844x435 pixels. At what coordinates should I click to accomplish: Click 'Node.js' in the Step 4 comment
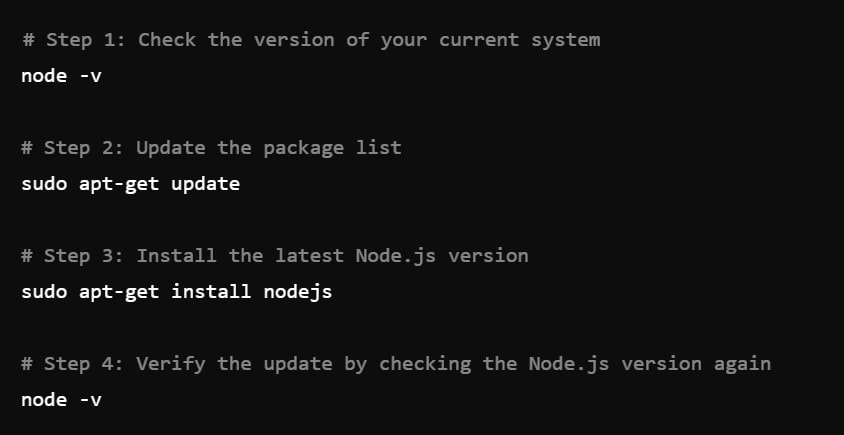(569, 364)
